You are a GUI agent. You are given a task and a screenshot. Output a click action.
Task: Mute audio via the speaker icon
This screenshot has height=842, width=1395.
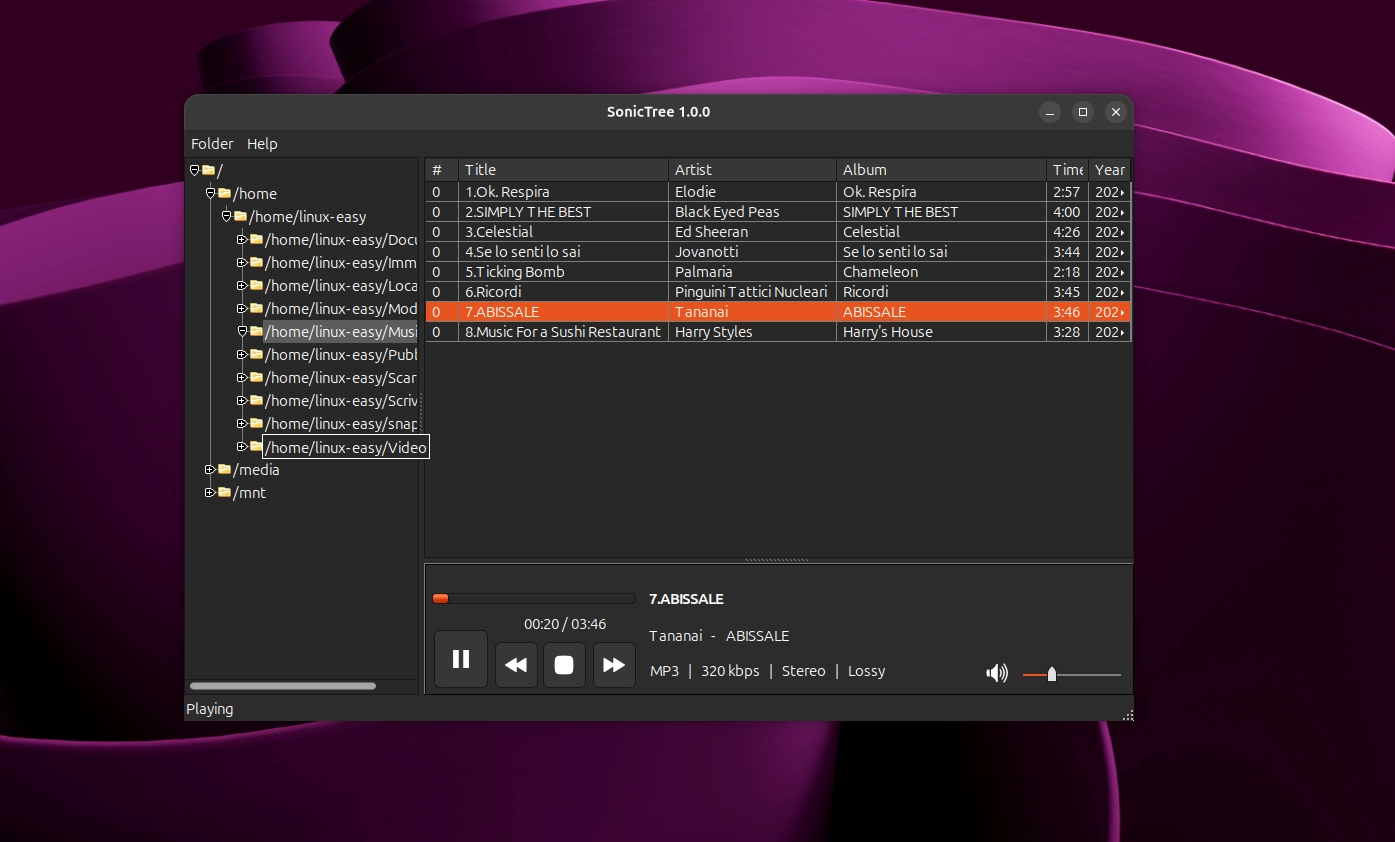pyautogui.click(x=997, y=673)
